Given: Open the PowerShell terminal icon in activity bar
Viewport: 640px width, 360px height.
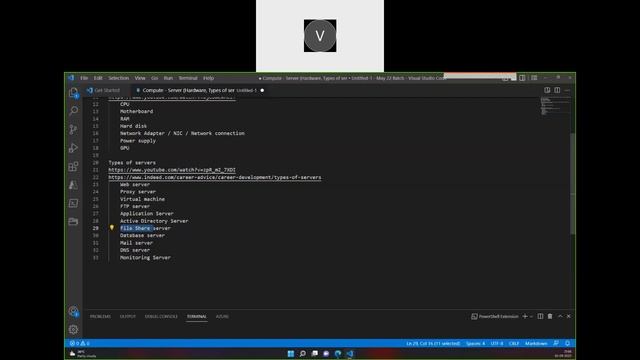Looking at the screenshot, I should click(73, 203).
